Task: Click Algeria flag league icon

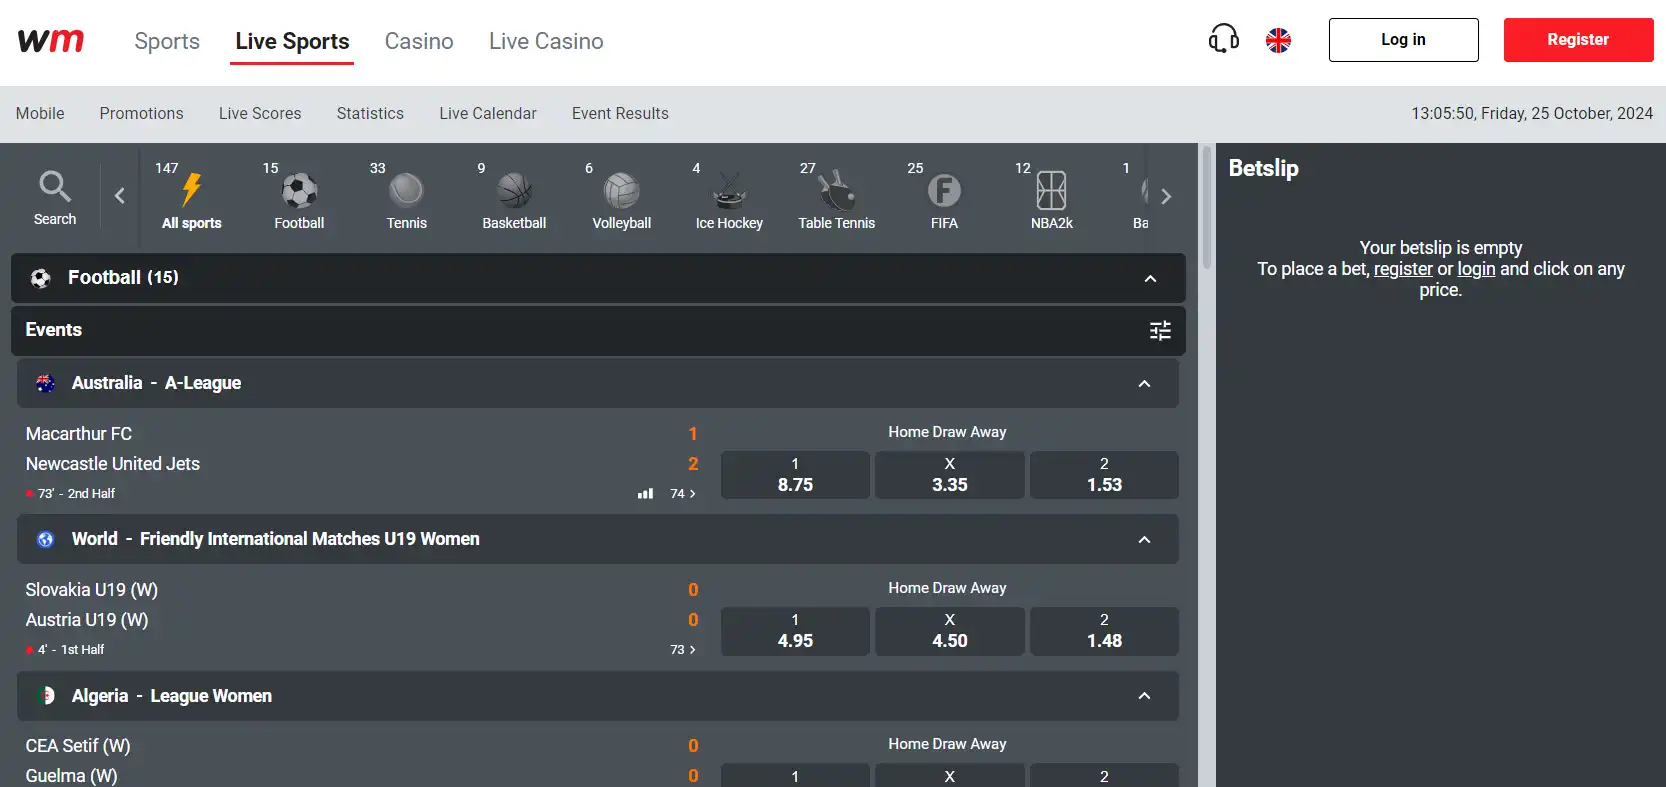Action: coord(45,696)
